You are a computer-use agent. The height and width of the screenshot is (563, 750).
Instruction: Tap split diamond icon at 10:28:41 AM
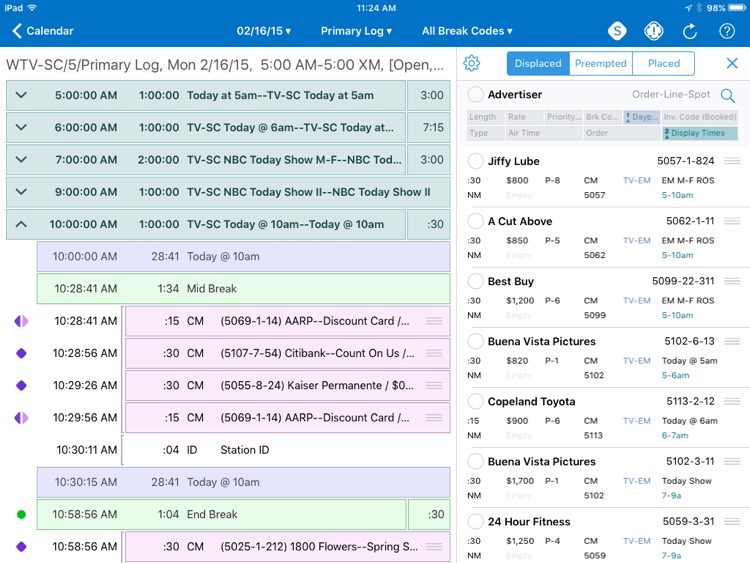[21, 321]
